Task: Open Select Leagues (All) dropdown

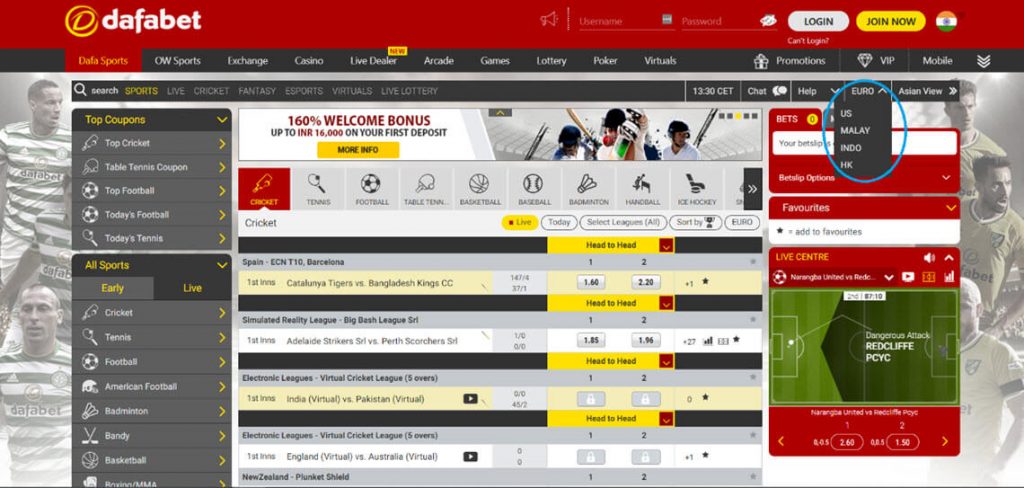Action: click(x=623, y=222)
